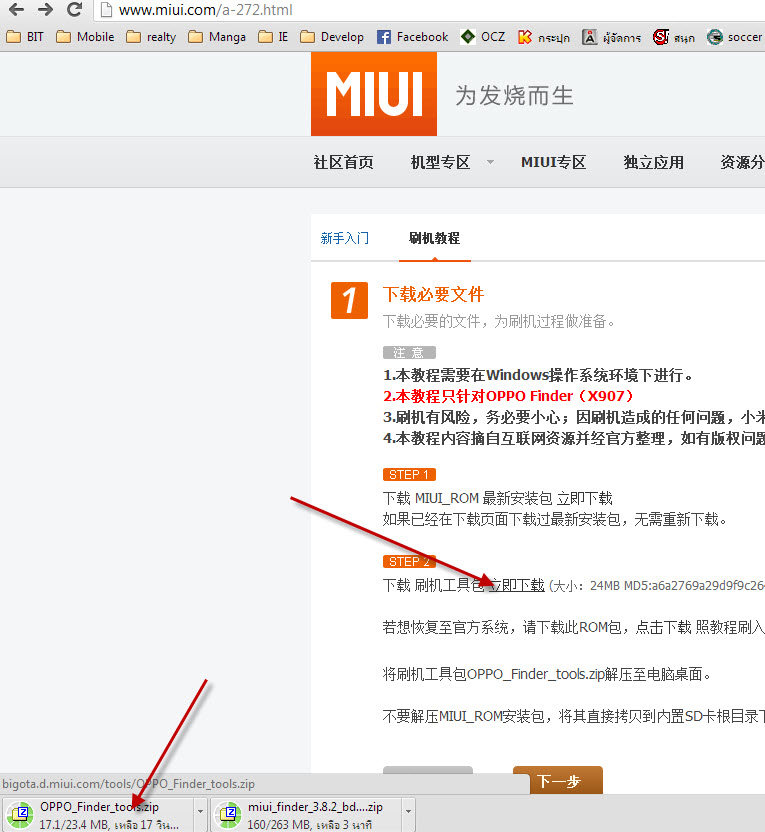
Task: Click the orange STEP 1 label
Action: coord(409,474)
